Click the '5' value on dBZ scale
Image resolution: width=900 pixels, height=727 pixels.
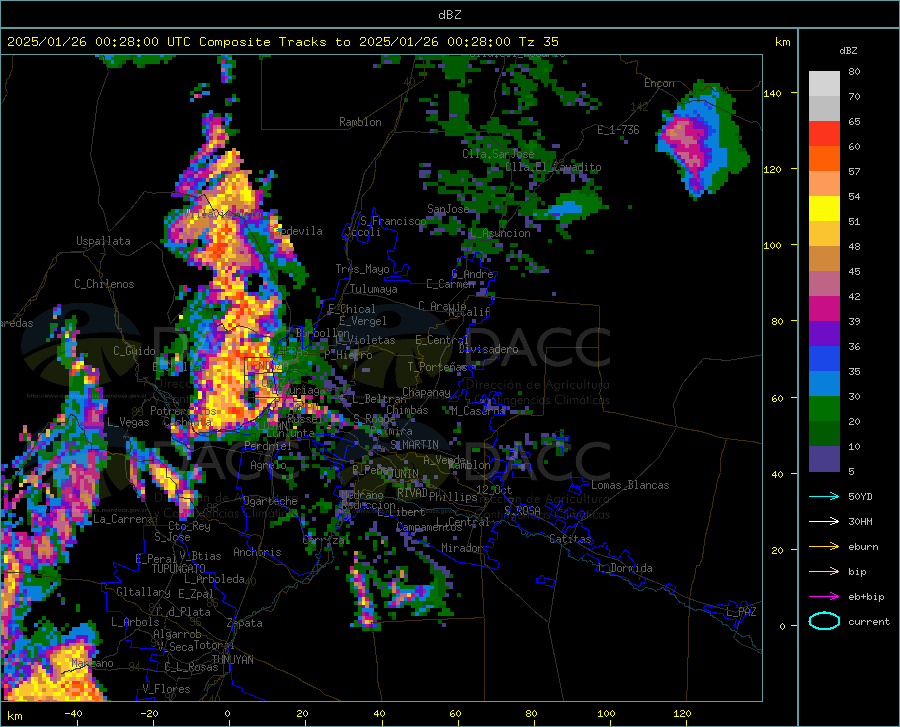[x=851, y=471]
